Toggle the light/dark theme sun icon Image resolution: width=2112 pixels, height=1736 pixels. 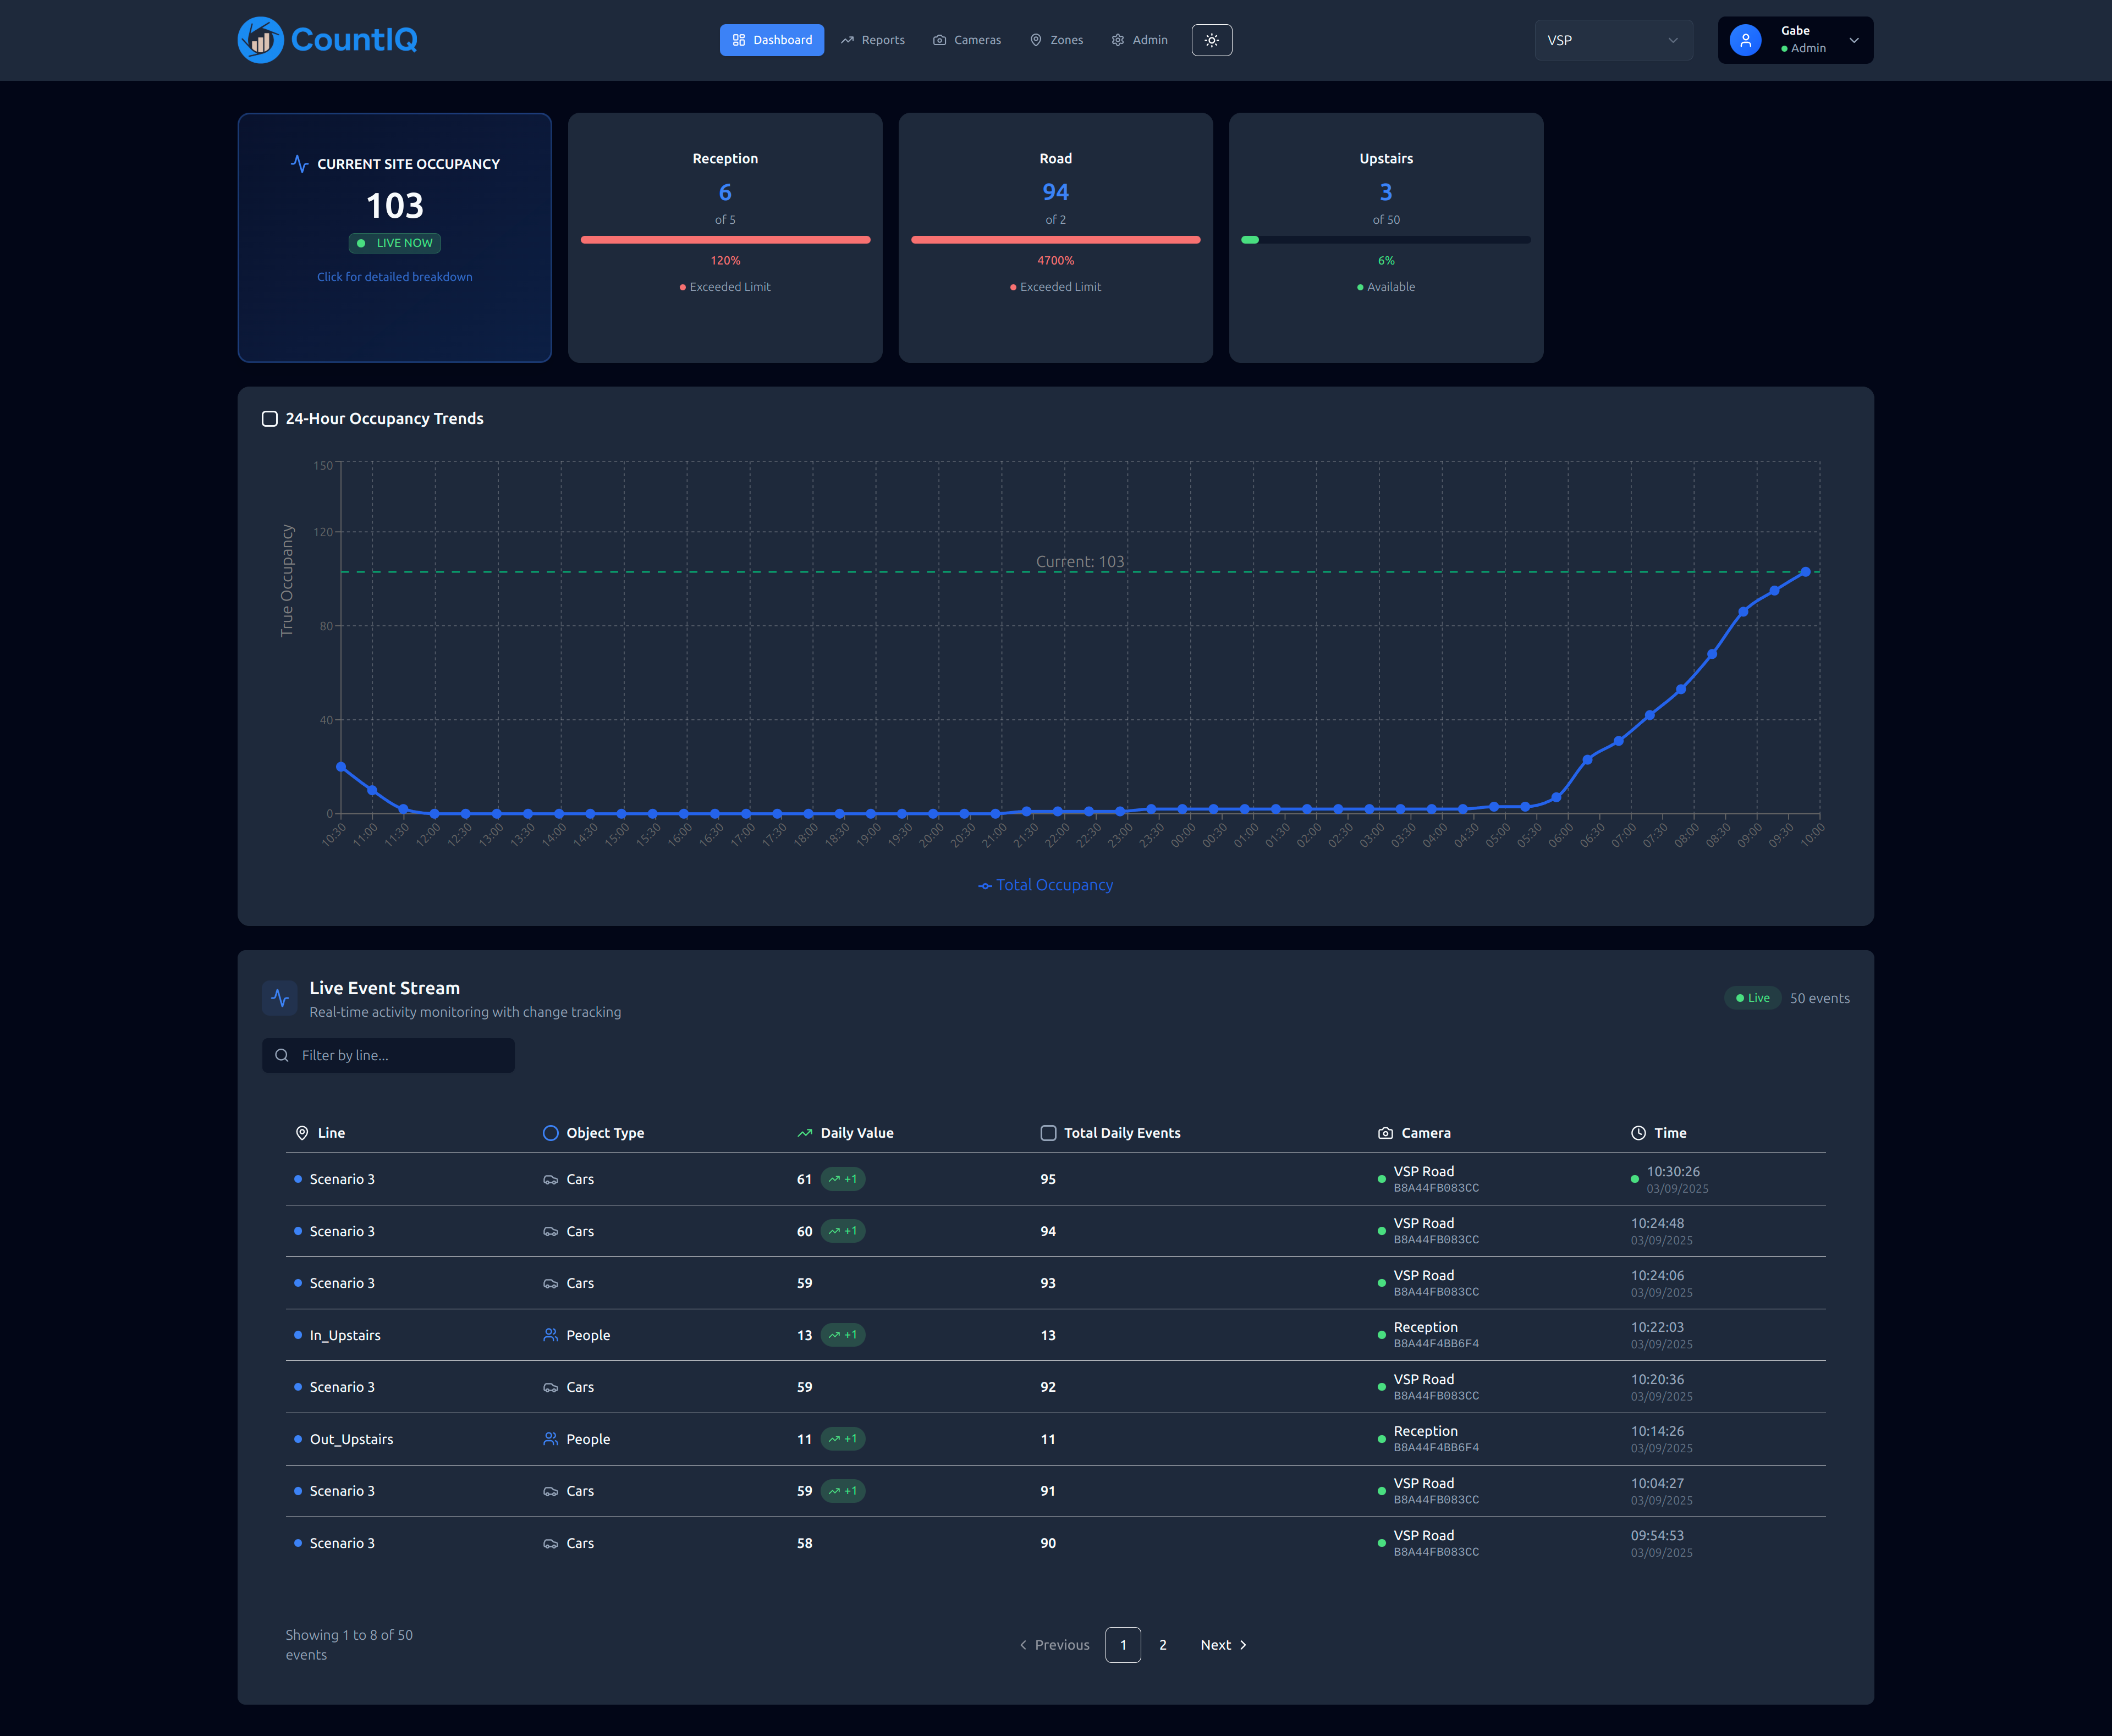pyautogui.click(x=1211, y=40)
